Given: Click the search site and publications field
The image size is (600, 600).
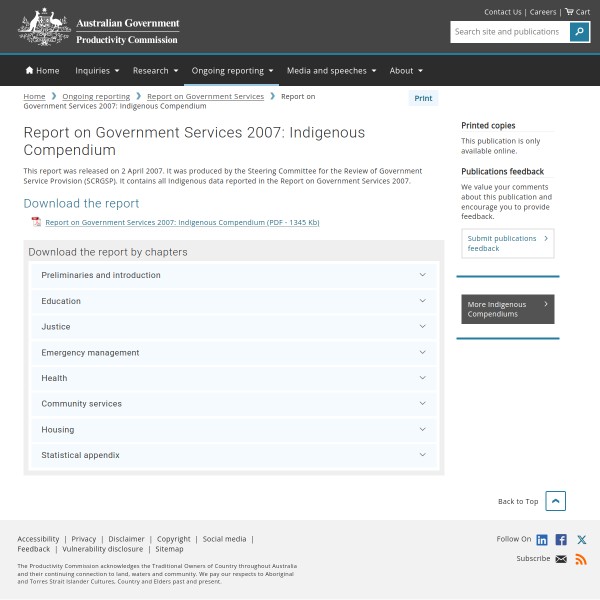Looking at the screenshot, I should (x=510, y=32).
